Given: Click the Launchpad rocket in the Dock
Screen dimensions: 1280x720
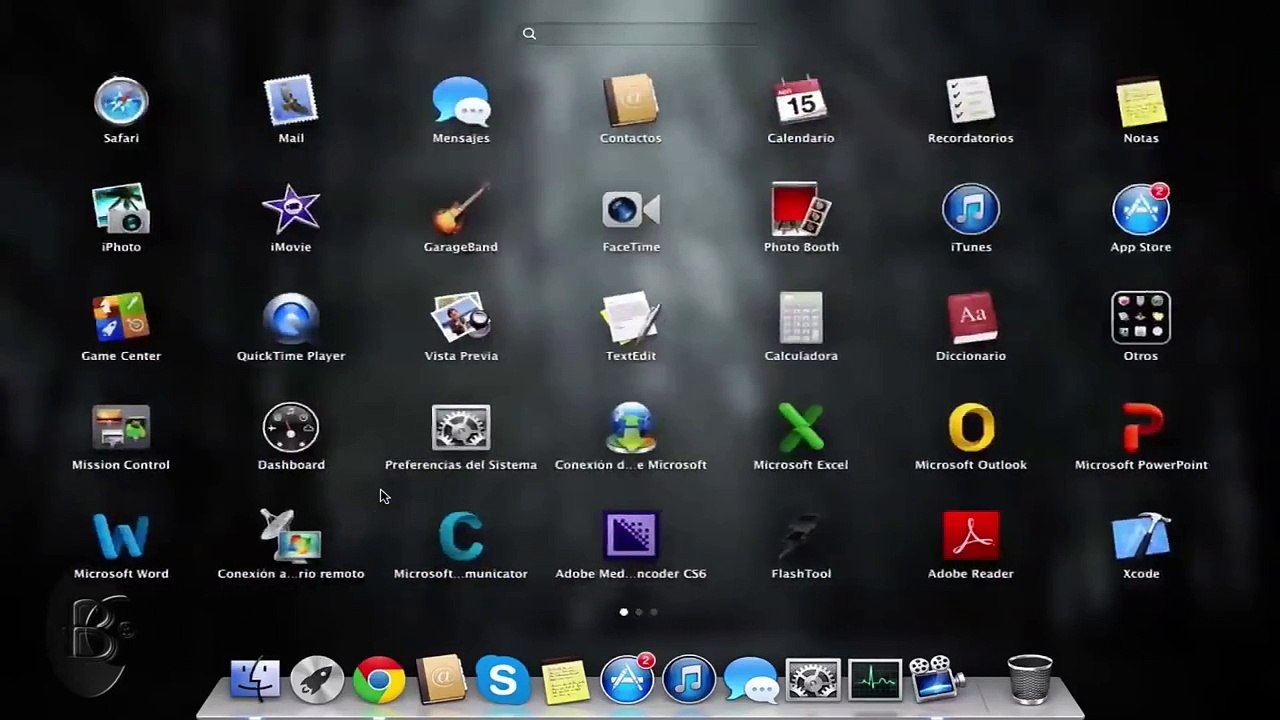Looking at the screenshot, I should tap(317, 680).
